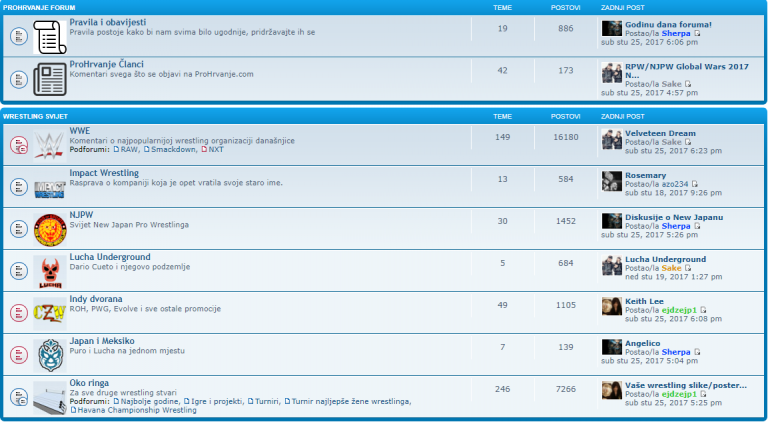
Task: Open the Japan i Meksiko forum
Action: pos(102,341)
